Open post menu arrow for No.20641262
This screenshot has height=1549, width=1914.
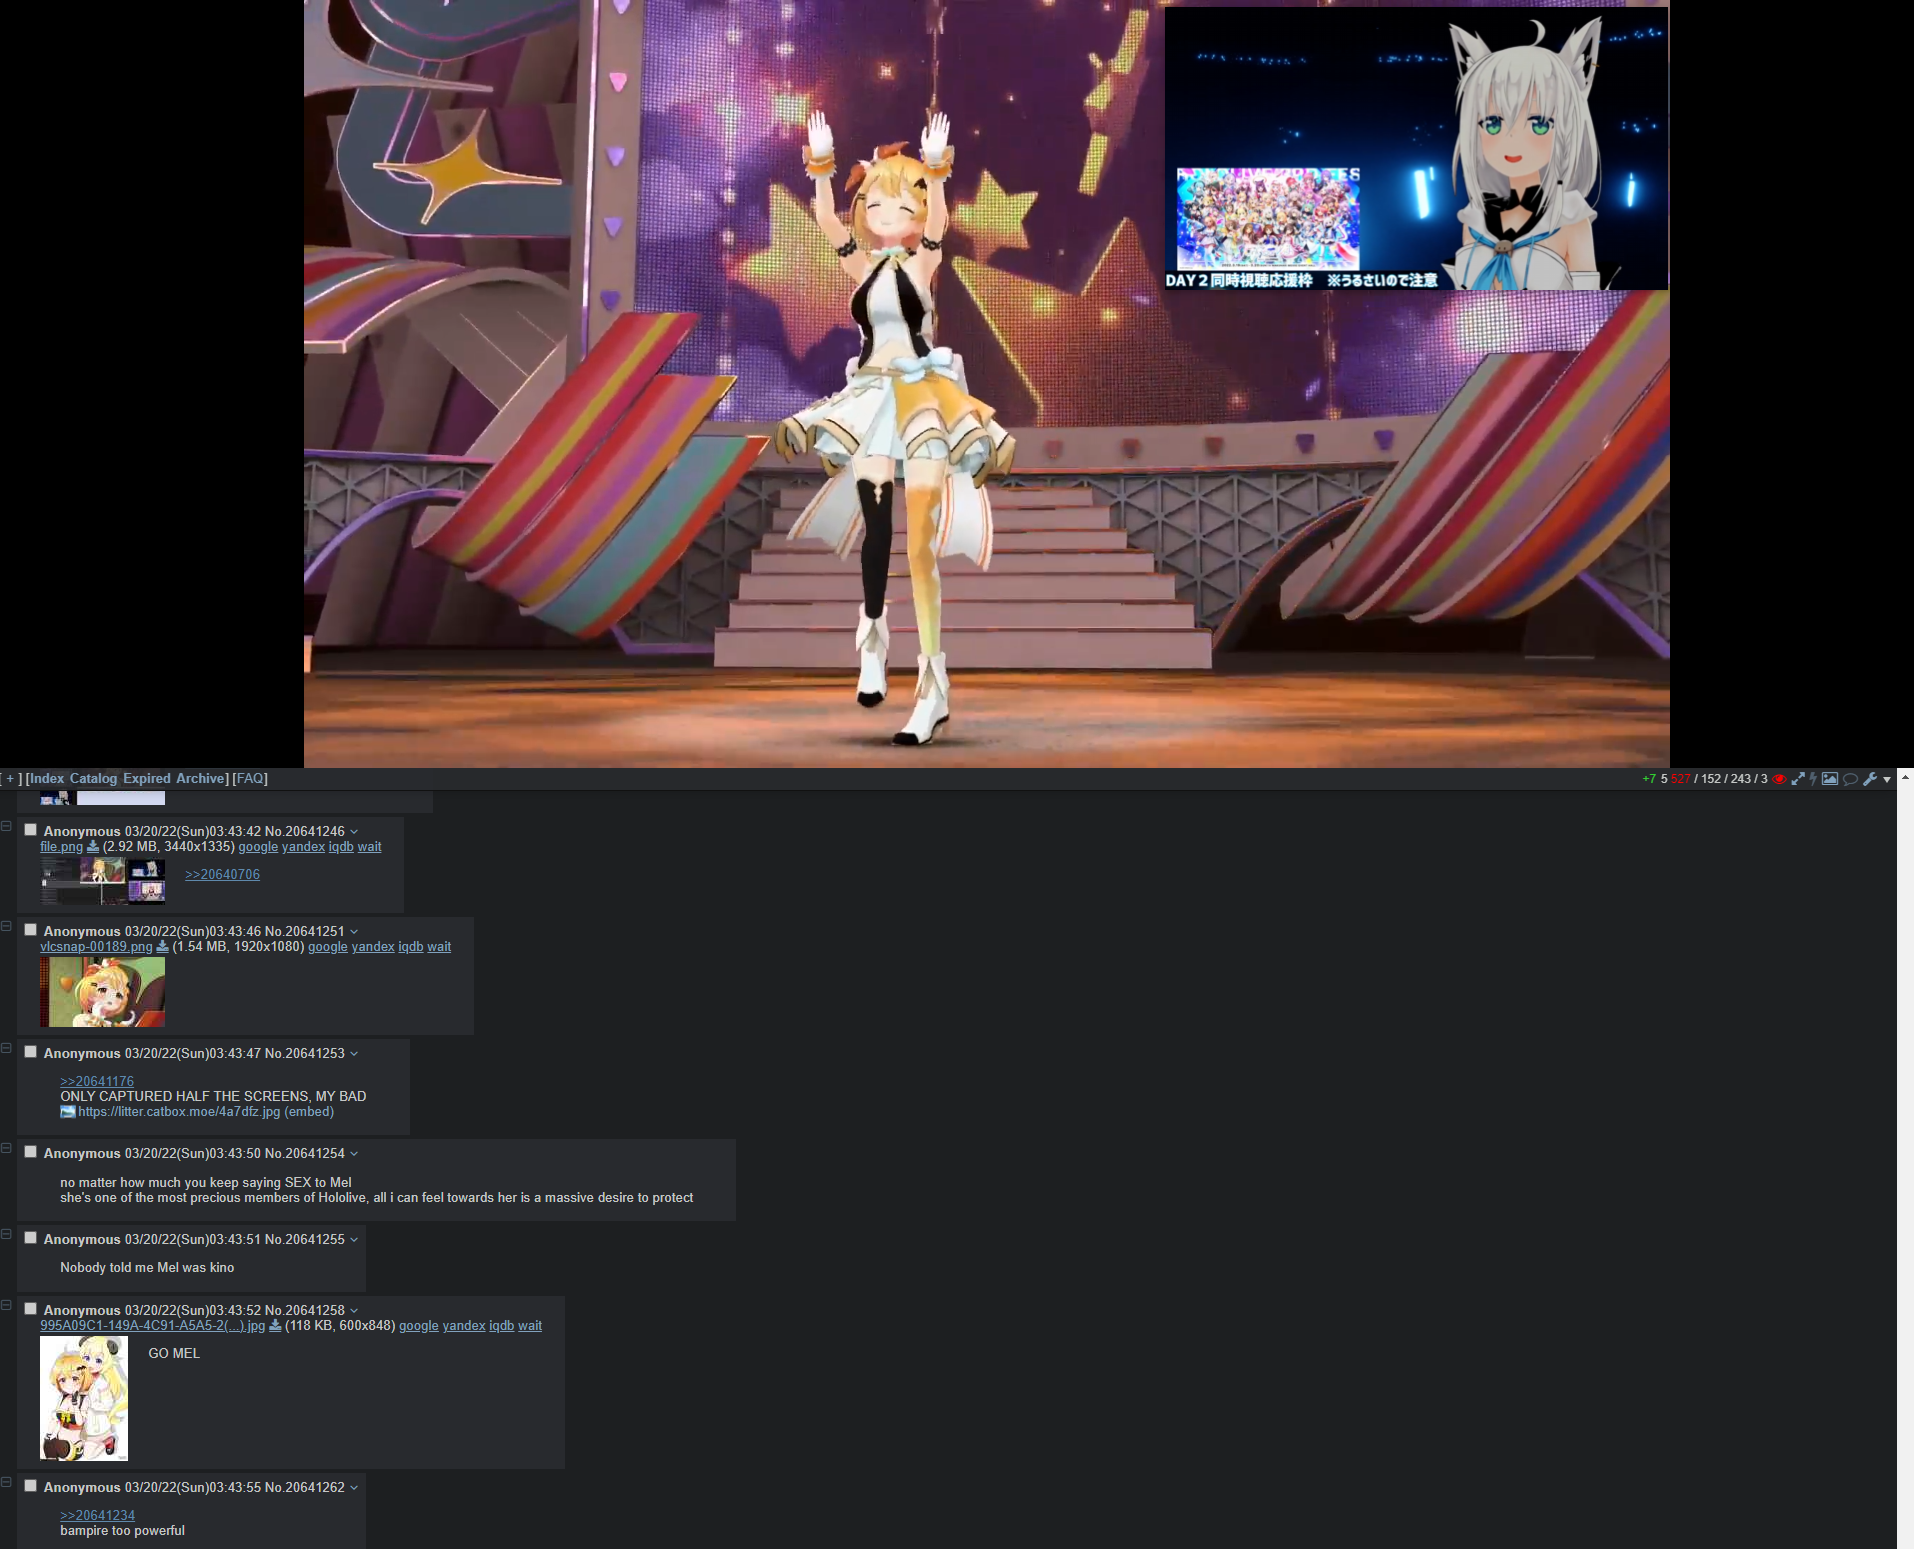(x=354, y=1488)
